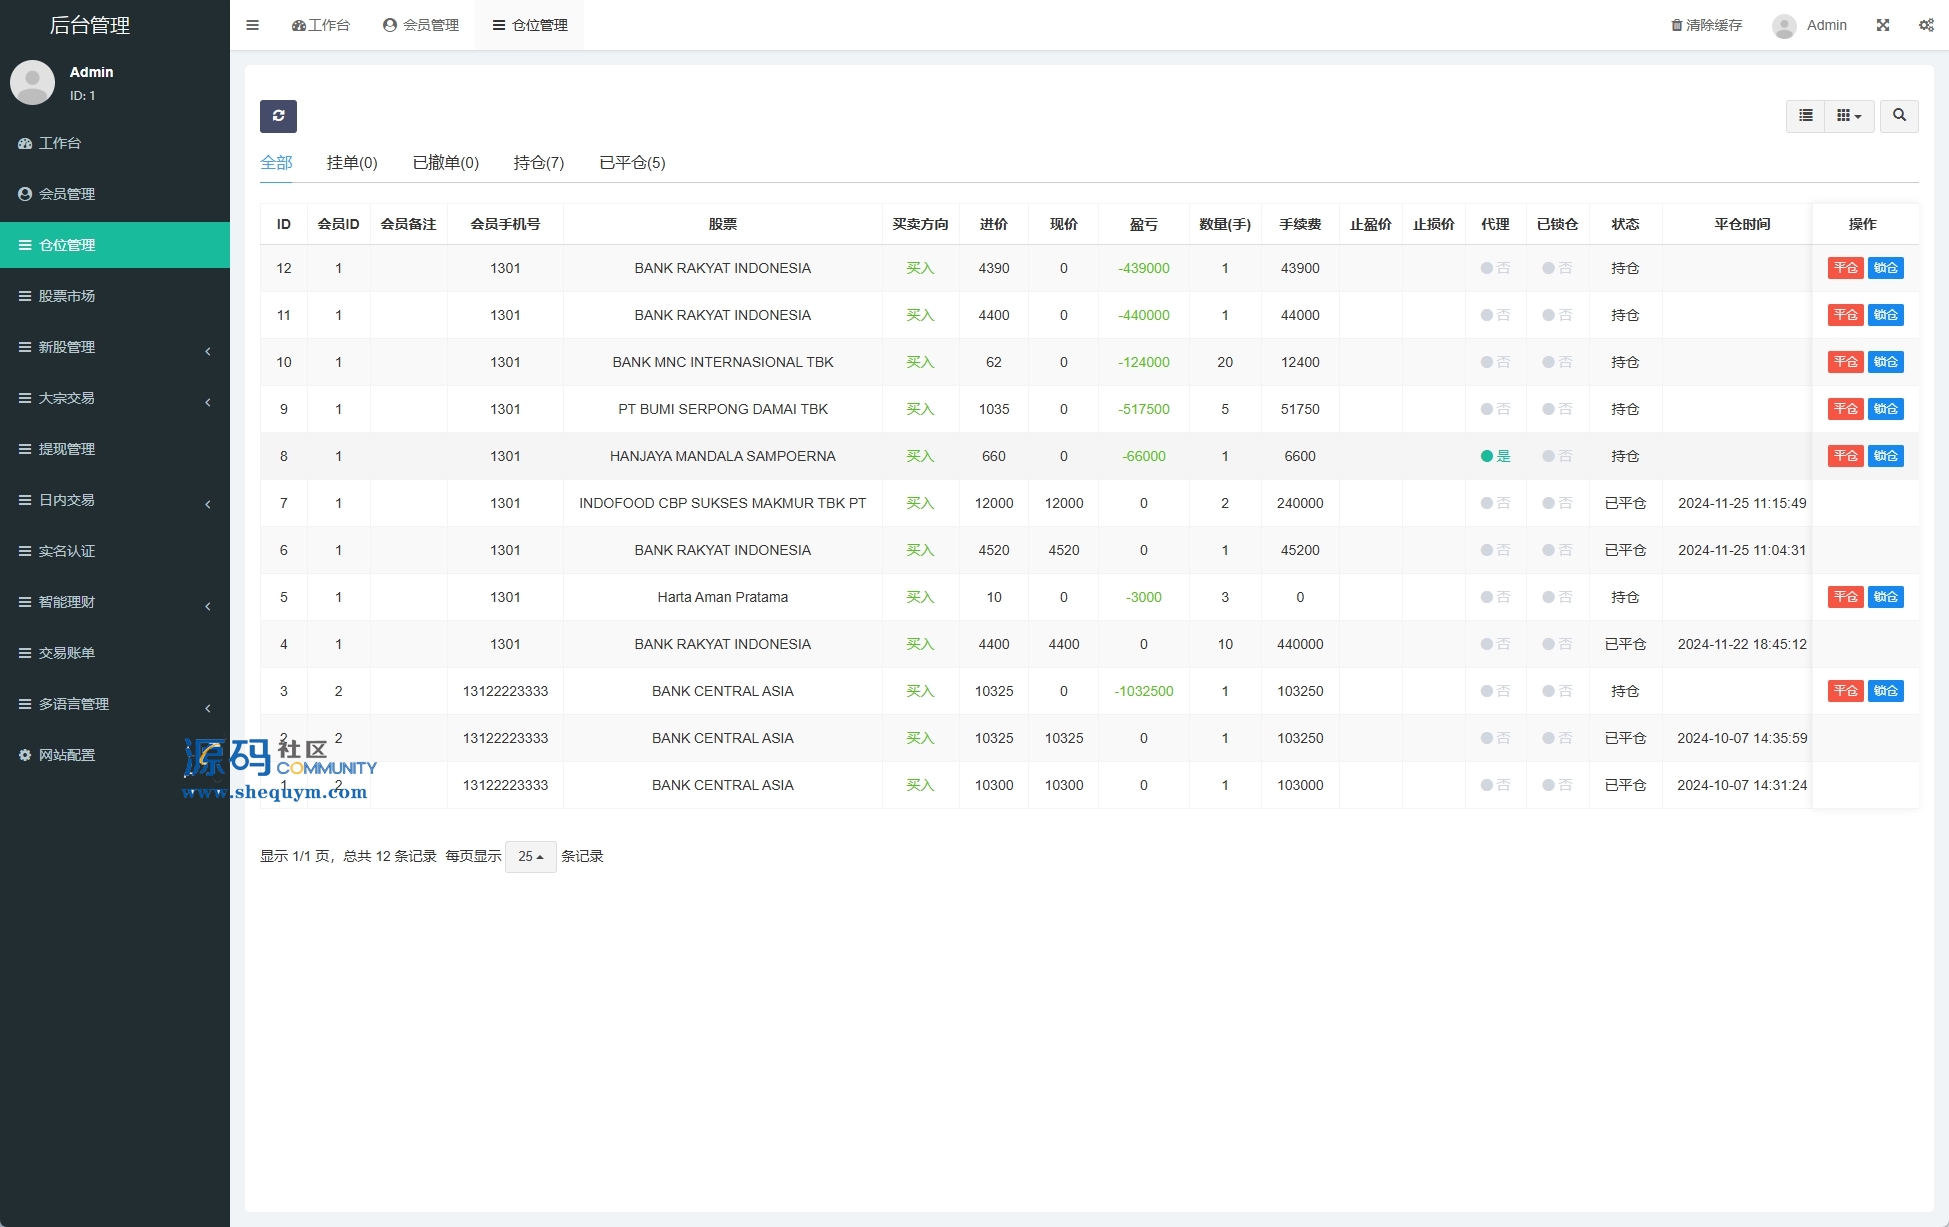Click the fullscreen expand icon

tap(1883, 25)
